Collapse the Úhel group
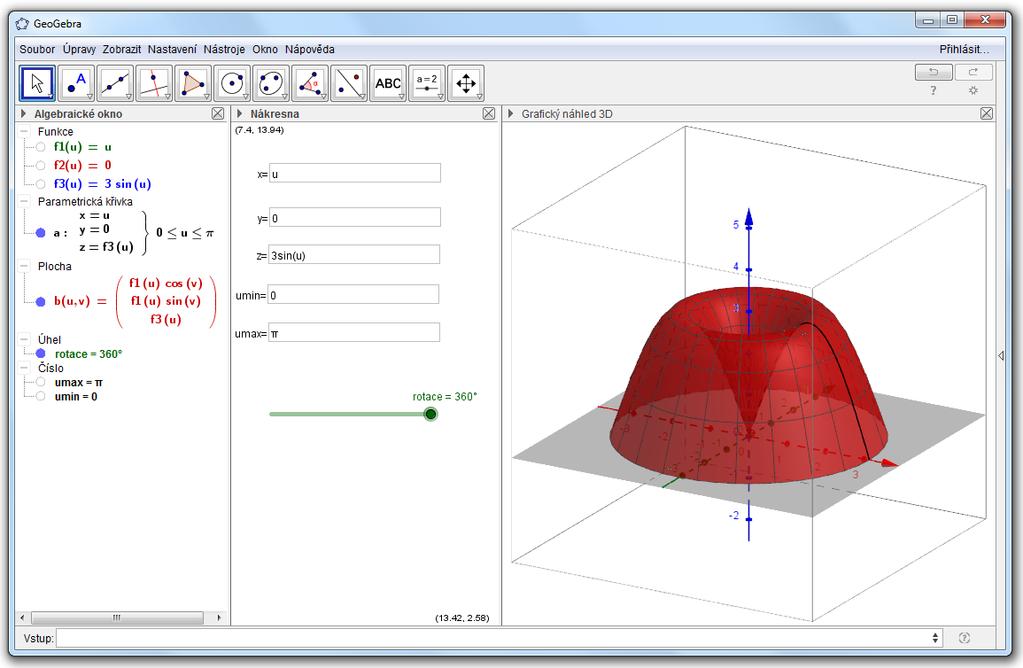 pyautogui.click(x=24, y=339)
